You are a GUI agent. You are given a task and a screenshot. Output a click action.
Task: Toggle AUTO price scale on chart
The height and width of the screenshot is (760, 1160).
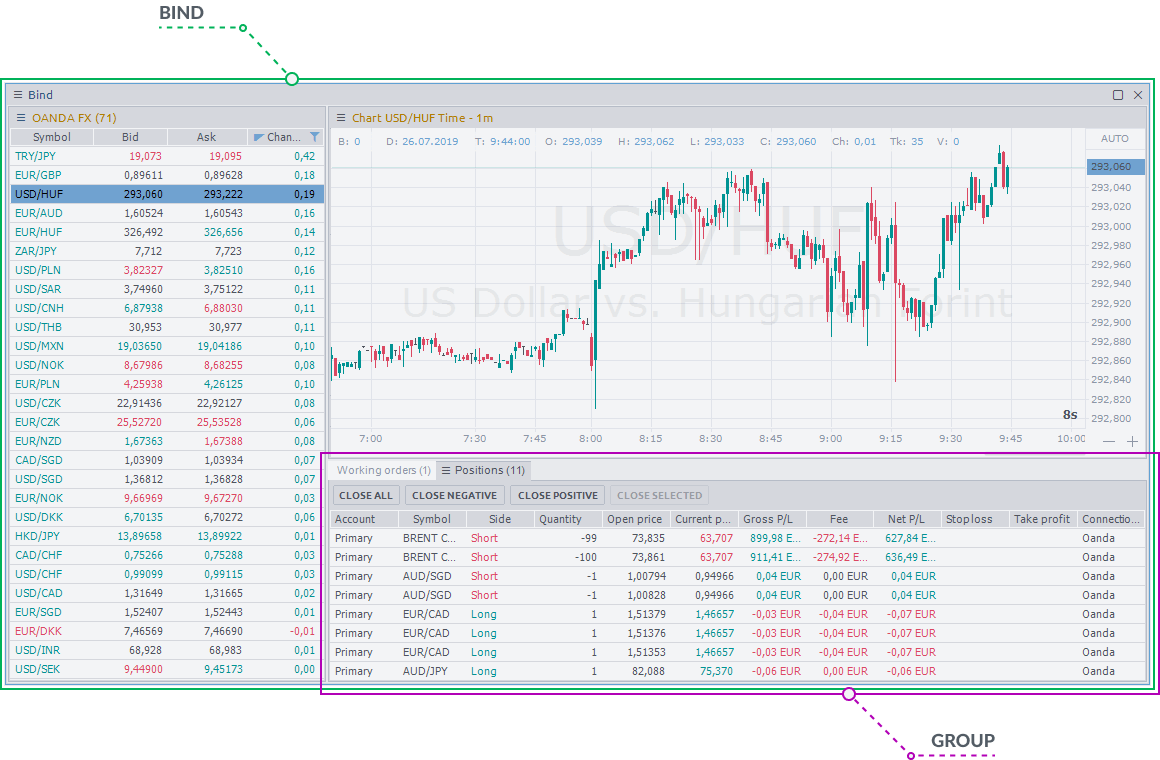click(x=1114, y=139)
